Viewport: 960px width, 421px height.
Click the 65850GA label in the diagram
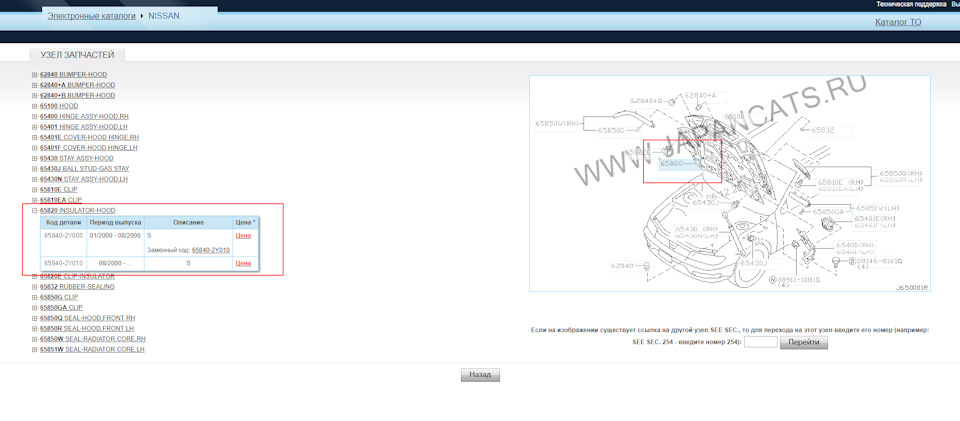click(x=830, y=211)
